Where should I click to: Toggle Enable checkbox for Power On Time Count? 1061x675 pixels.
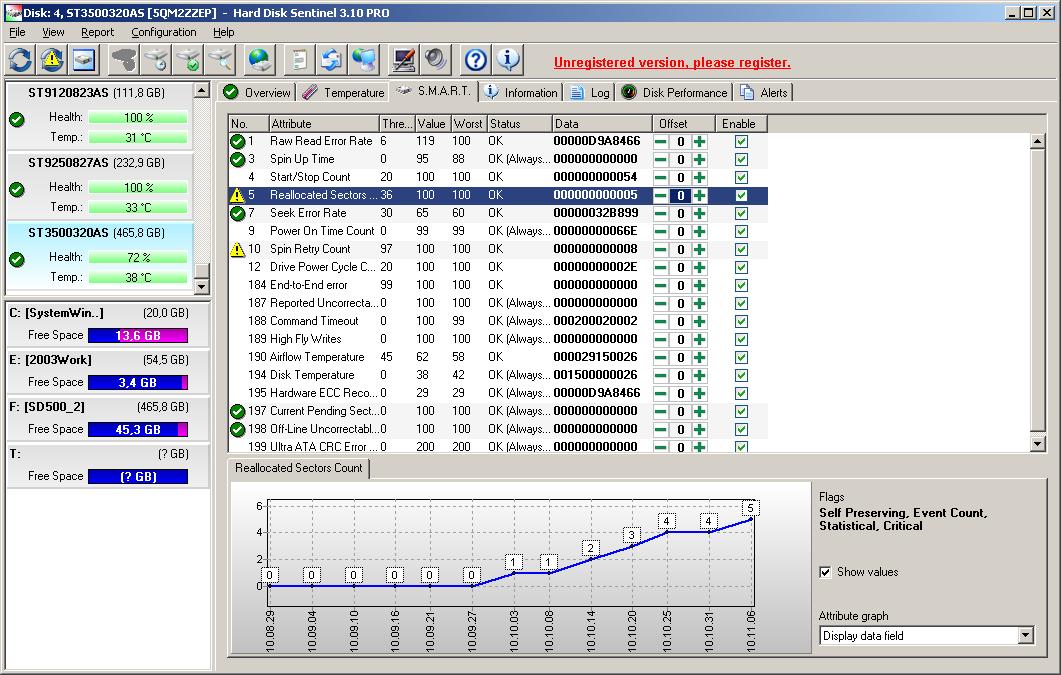(742, 231)
